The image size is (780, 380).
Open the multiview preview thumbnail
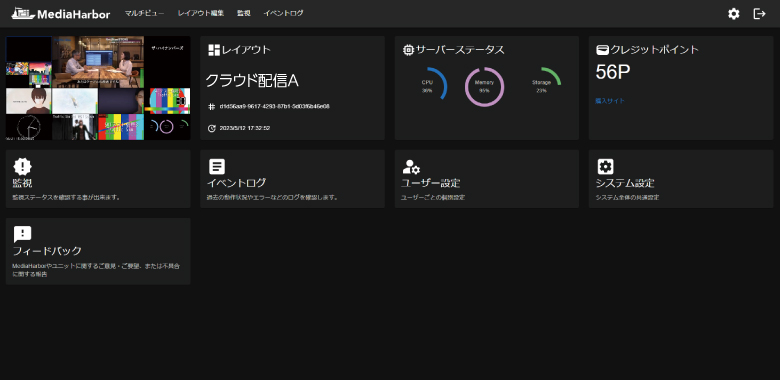[x=98, y=88]
